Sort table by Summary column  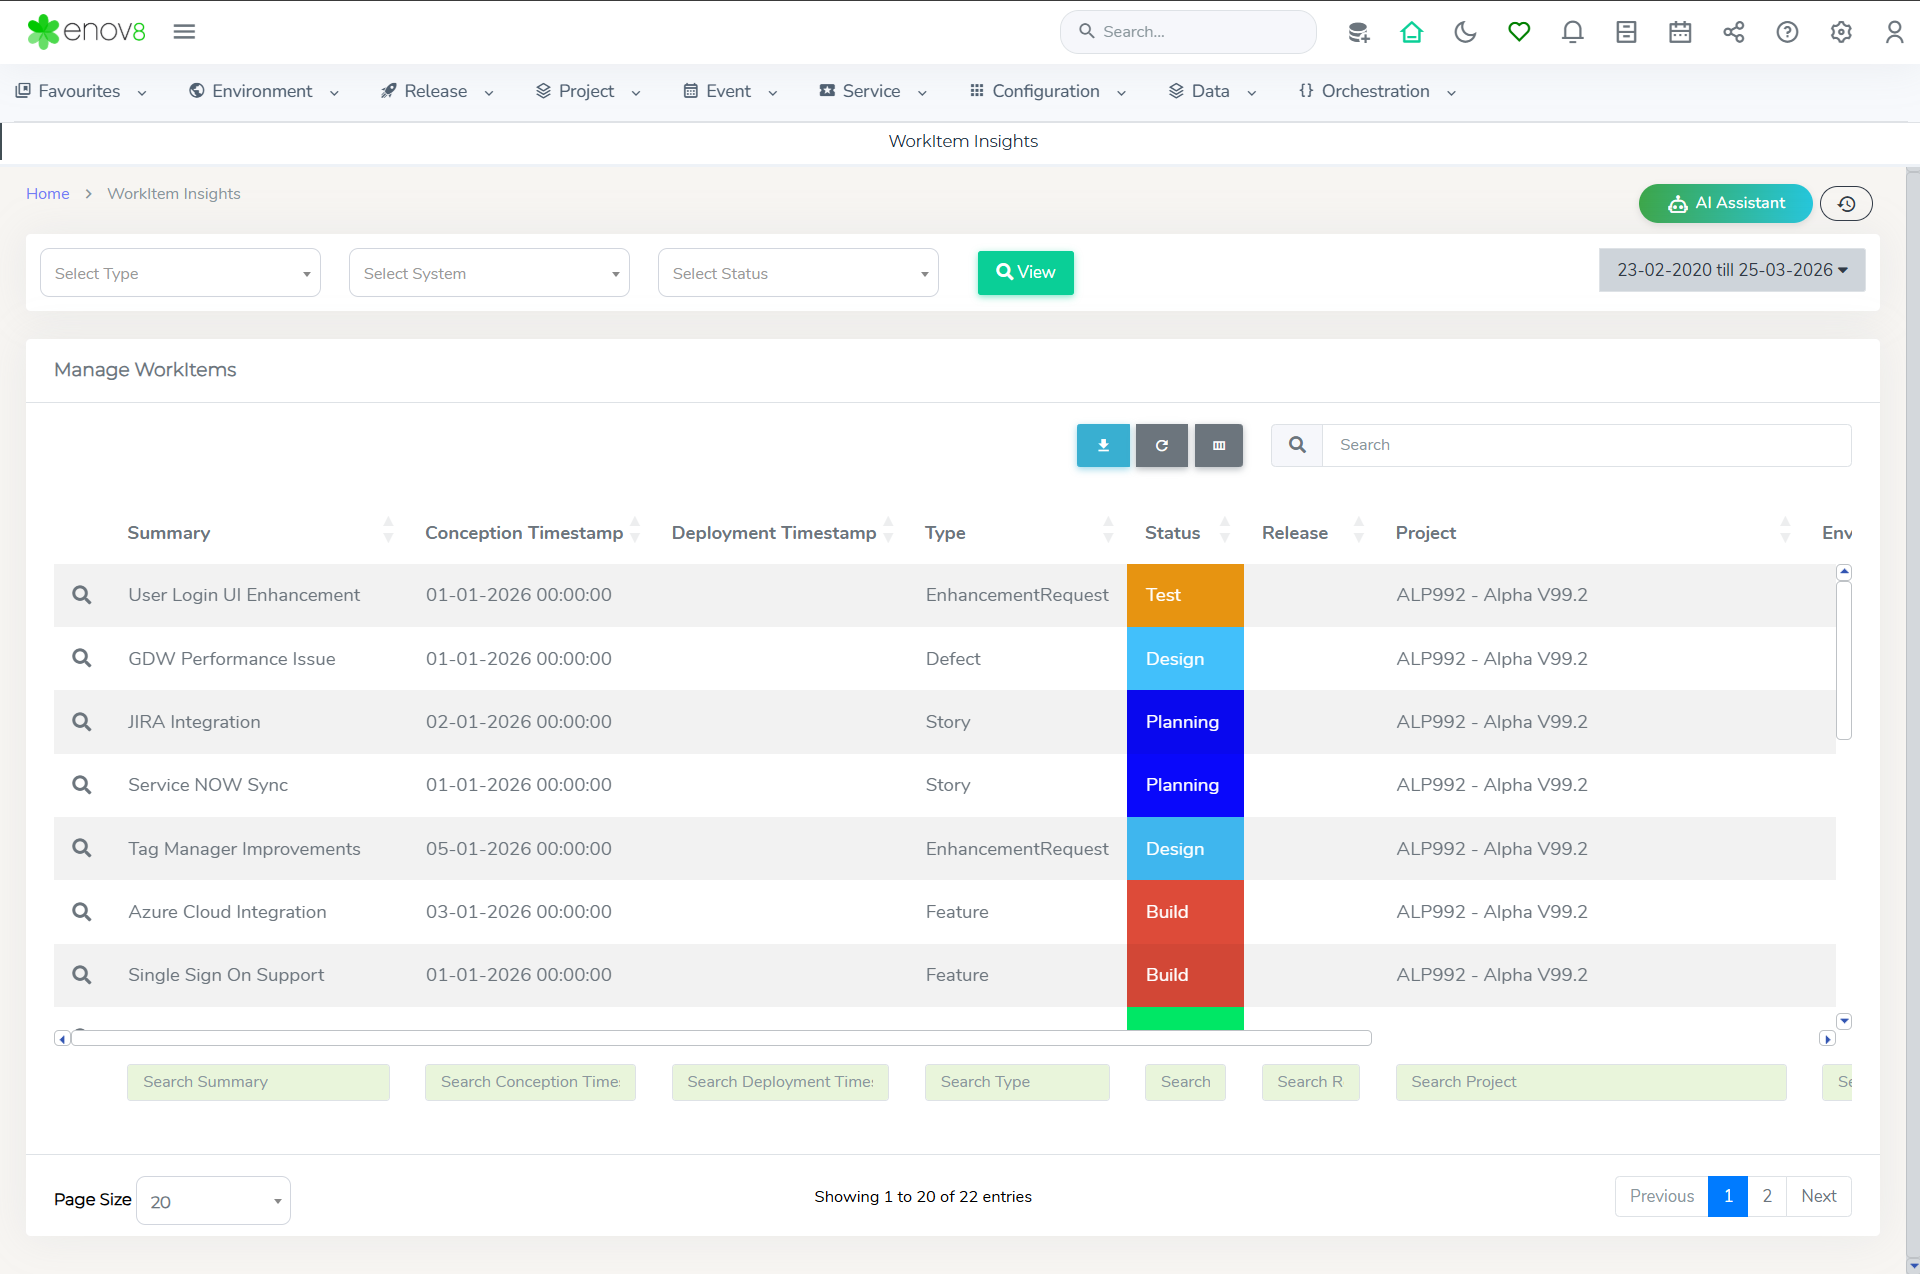coord(168,533)
